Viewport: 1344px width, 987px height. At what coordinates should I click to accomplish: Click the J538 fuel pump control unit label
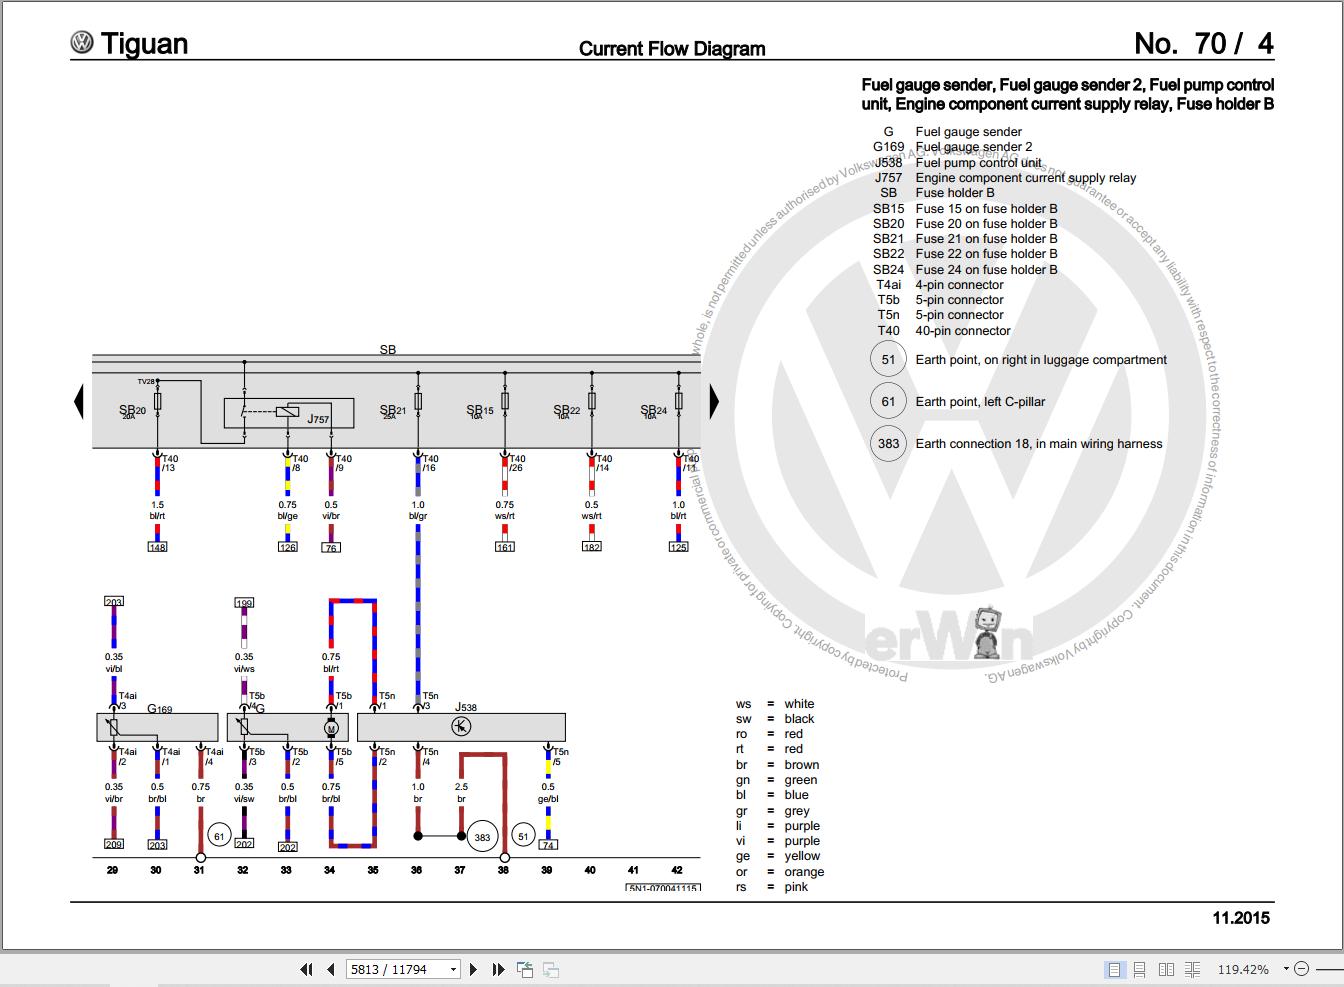tap(466, 708)
